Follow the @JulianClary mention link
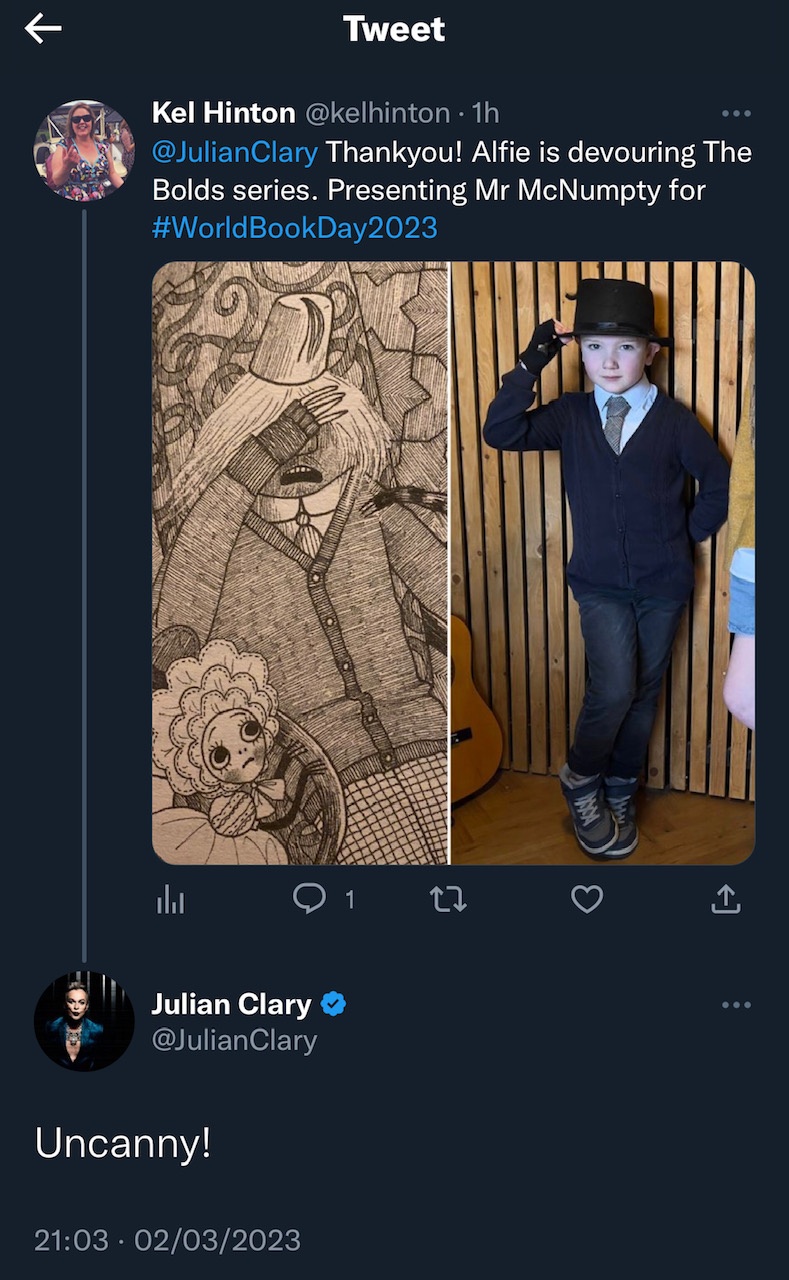Screen dimensions: 789x1280 point(235,153)
